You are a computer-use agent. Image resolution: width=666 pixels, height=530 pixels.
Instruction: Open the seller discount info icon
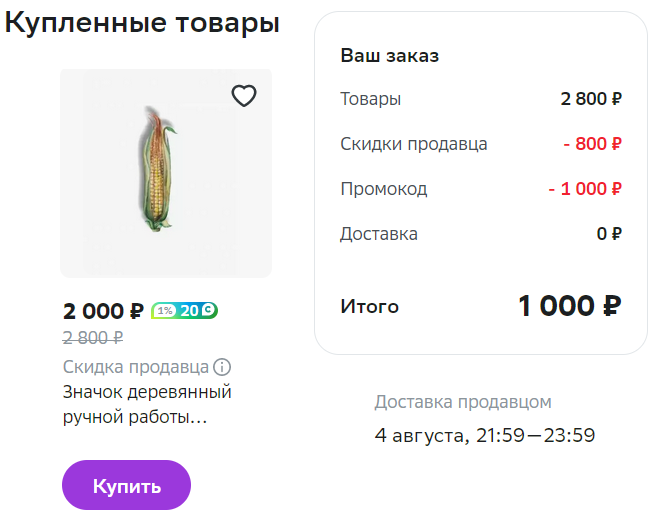(x=222, y=367)
